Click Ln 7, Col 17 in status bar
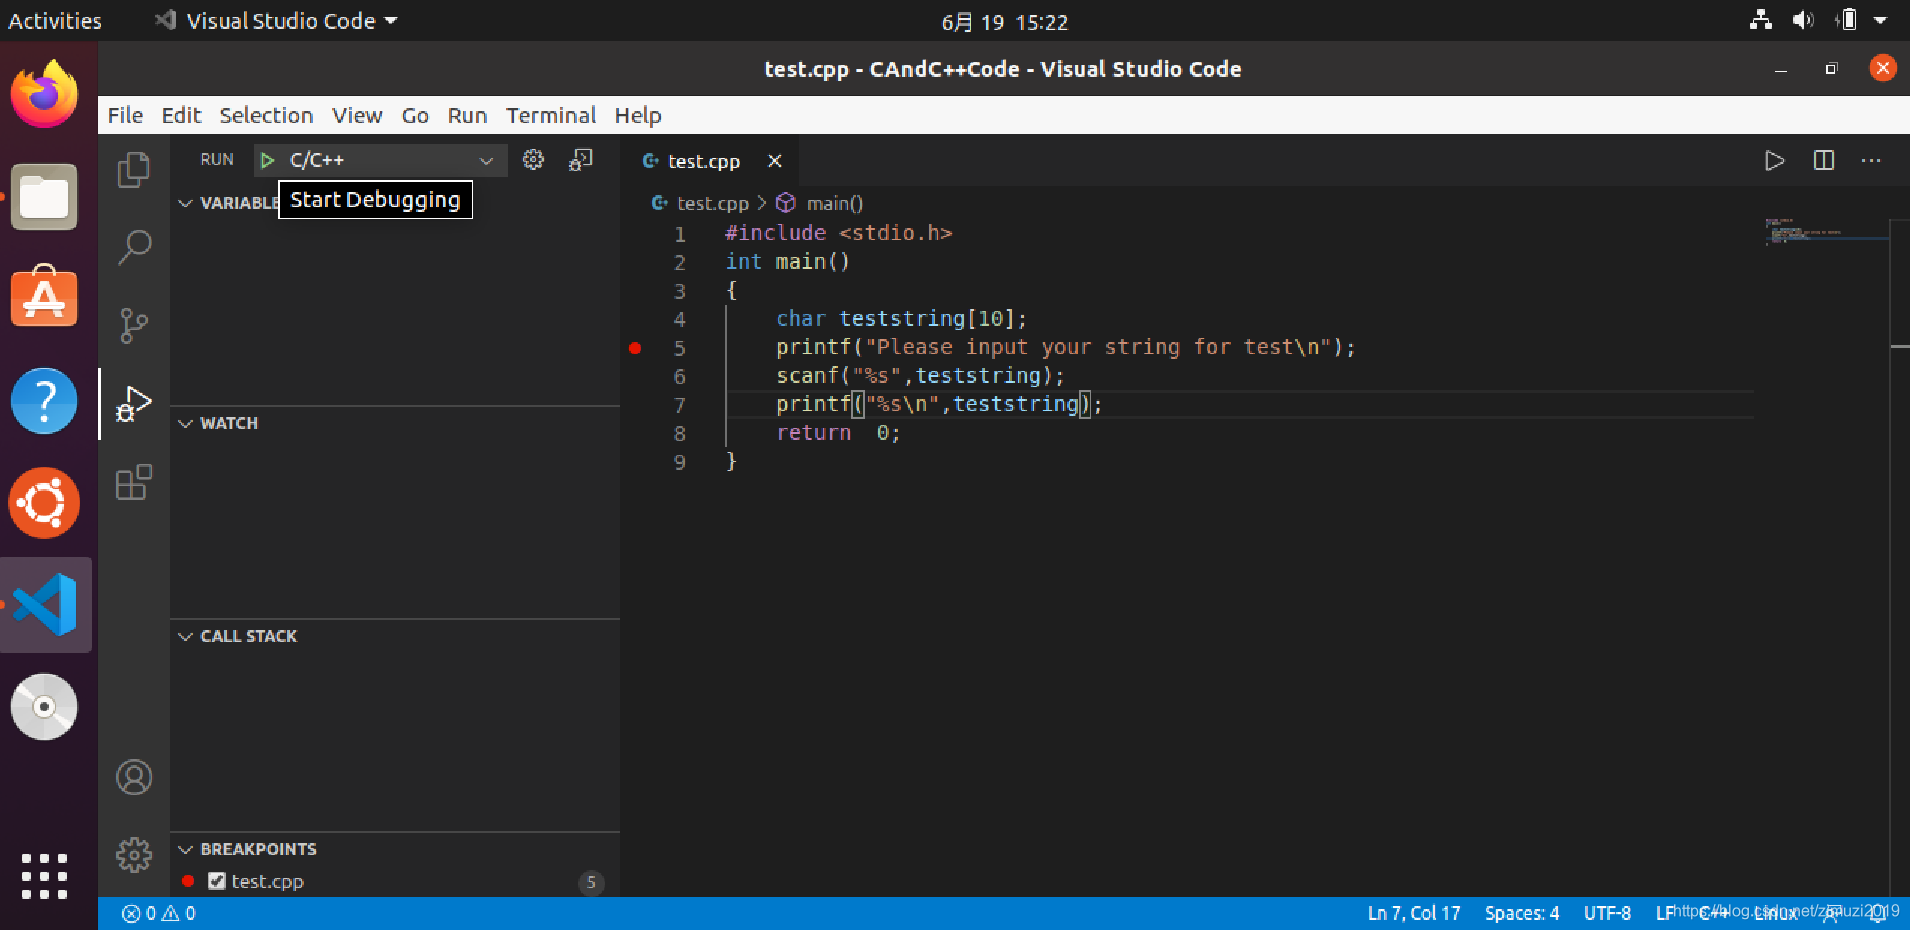This screenshot has width=1910, height=930. (x=1414, y=913)
